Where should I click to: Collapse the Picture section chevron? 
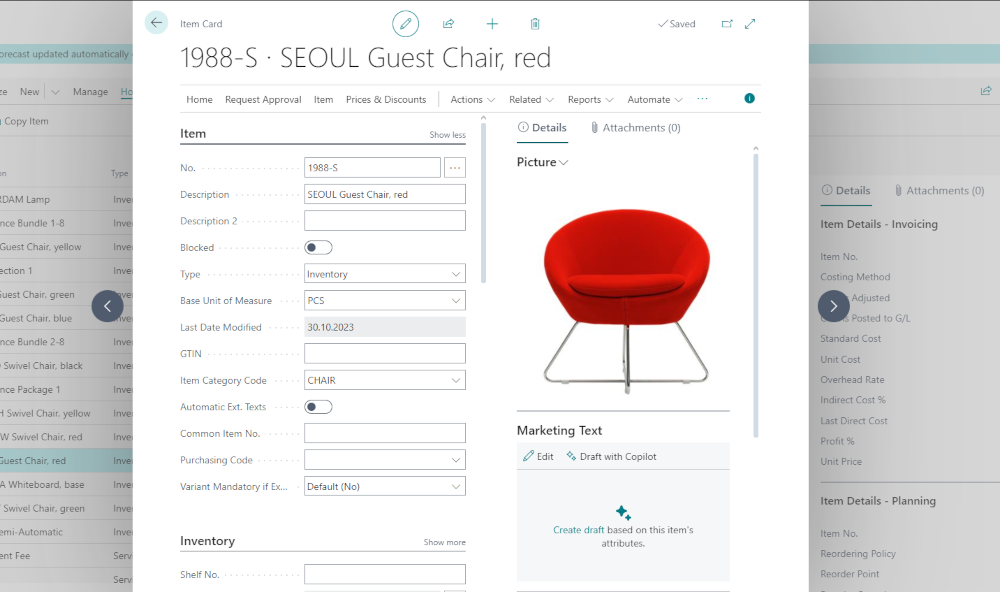coord(564,162)
